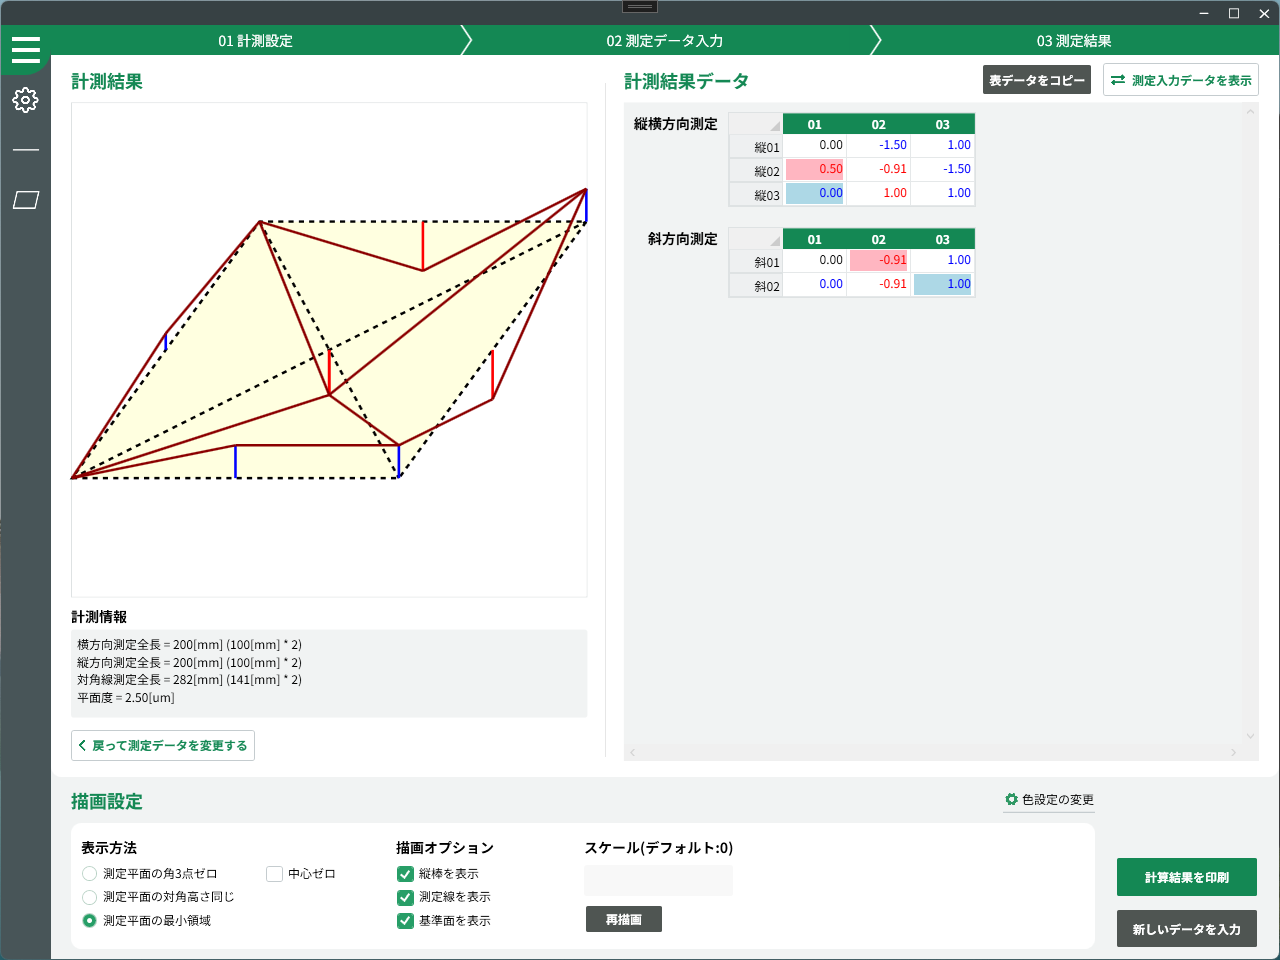Open the hamburger menu icon
This screenshot has height=960, width=1280.
[26, 50]
